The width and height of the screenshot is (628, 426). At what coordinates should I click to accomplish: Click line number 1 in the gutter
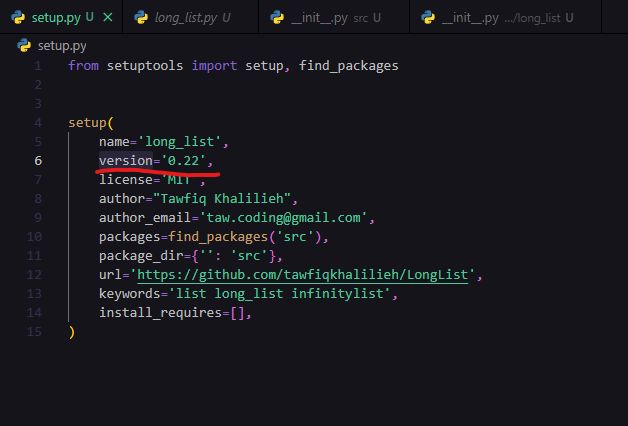pos(38,66)
